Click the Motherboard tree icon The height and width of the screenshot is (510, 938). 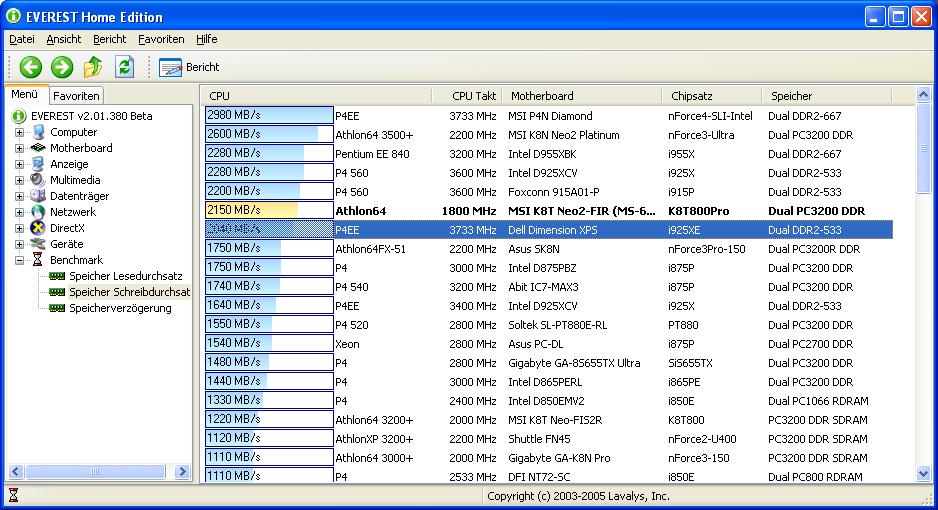(x=38, y=148)
